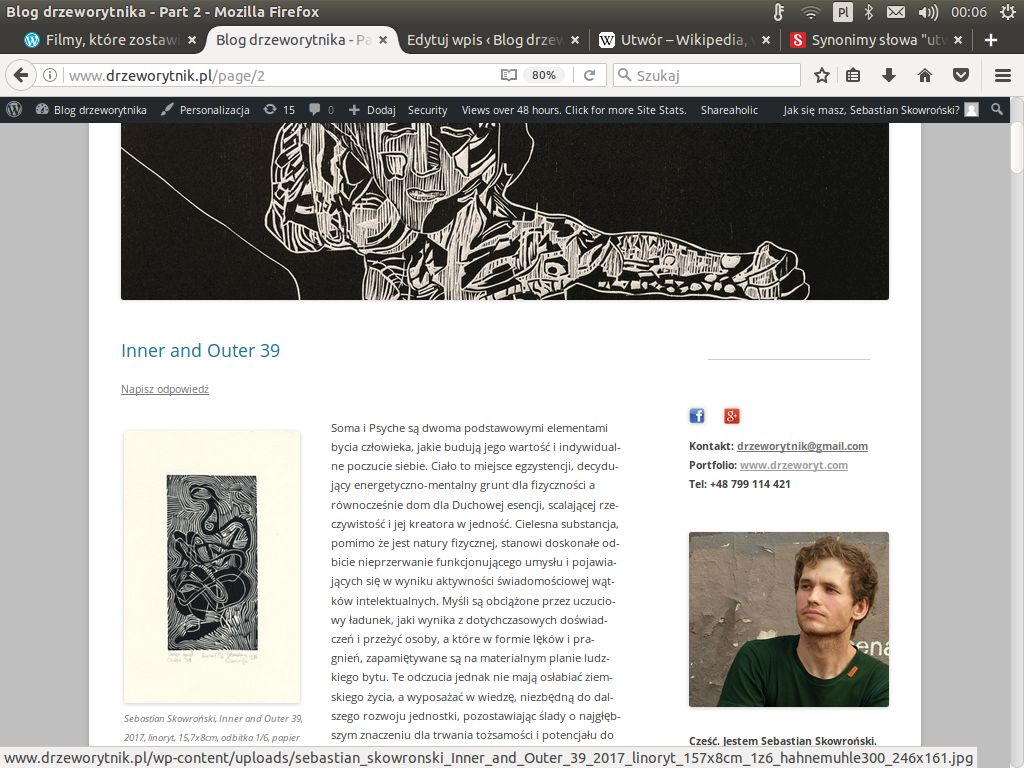The image size is (1024, 768).
Task: Open the WordPress admin bar search icon
Action: (x=997, y=110)
